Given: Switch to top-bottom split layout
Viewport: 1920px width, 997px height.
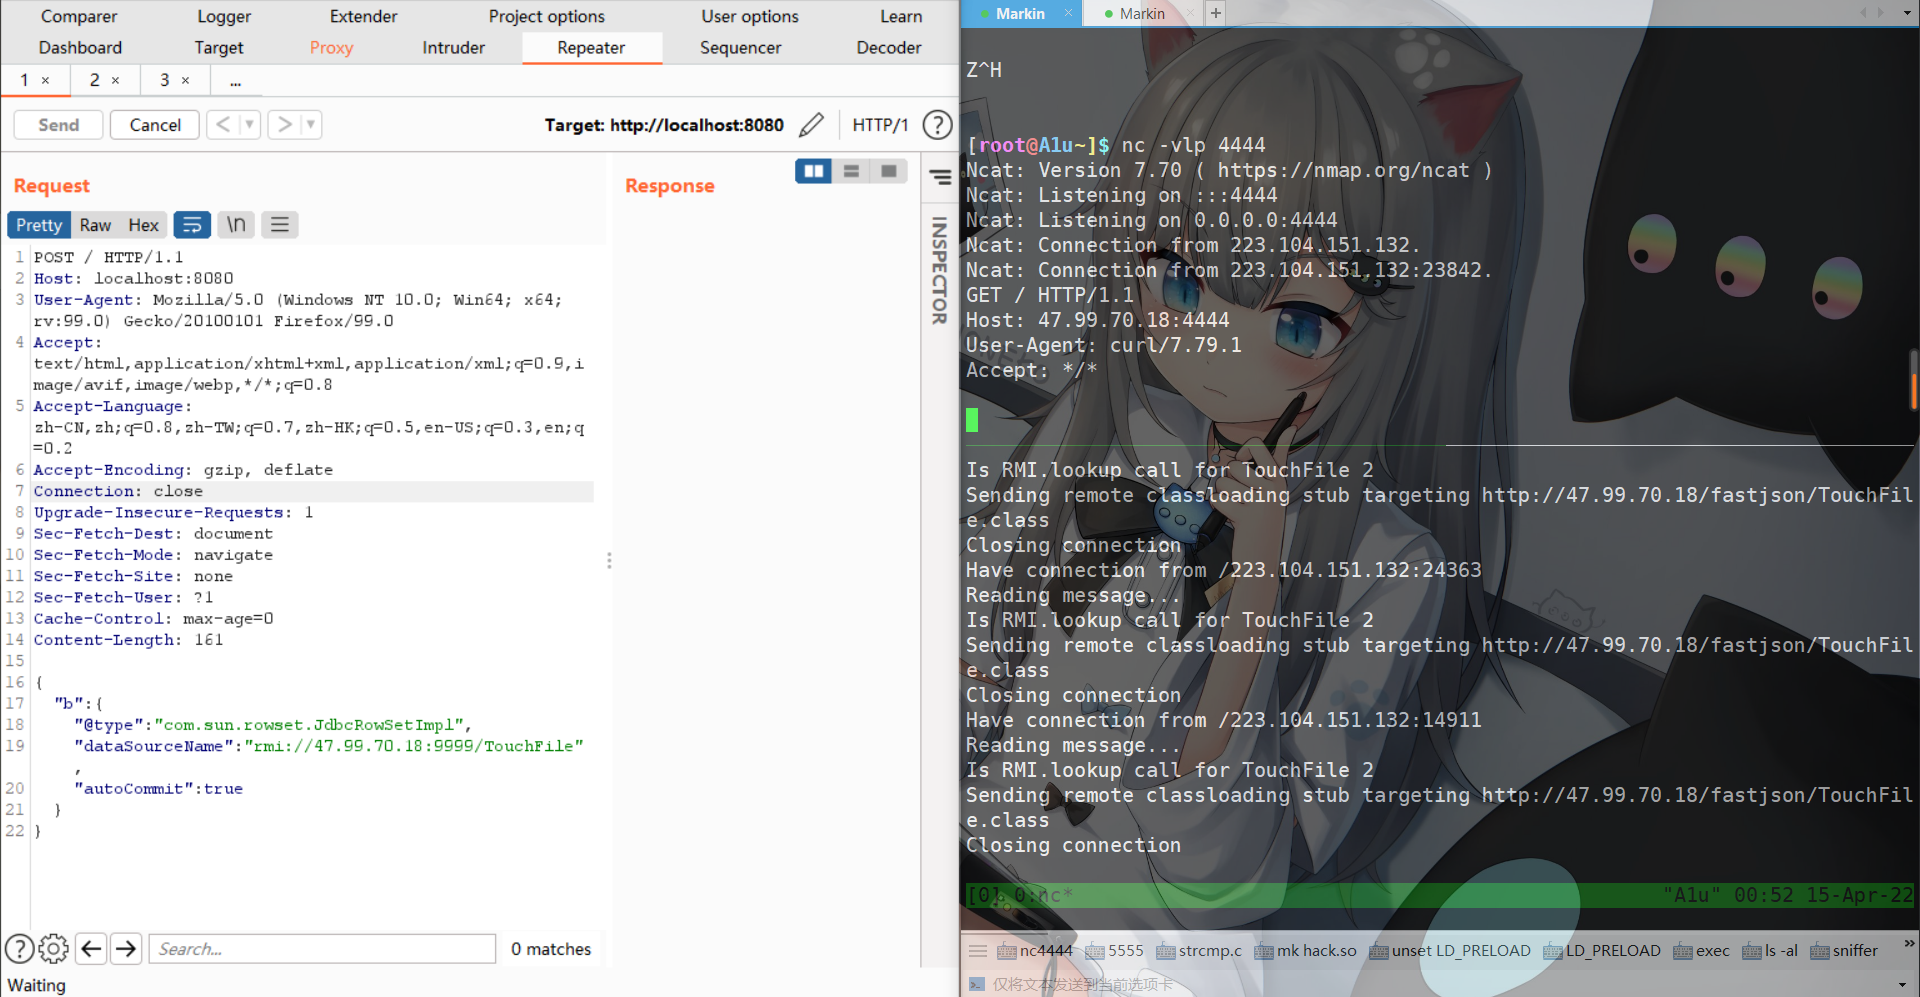Looking at the screenshot, I should point(851,172).
